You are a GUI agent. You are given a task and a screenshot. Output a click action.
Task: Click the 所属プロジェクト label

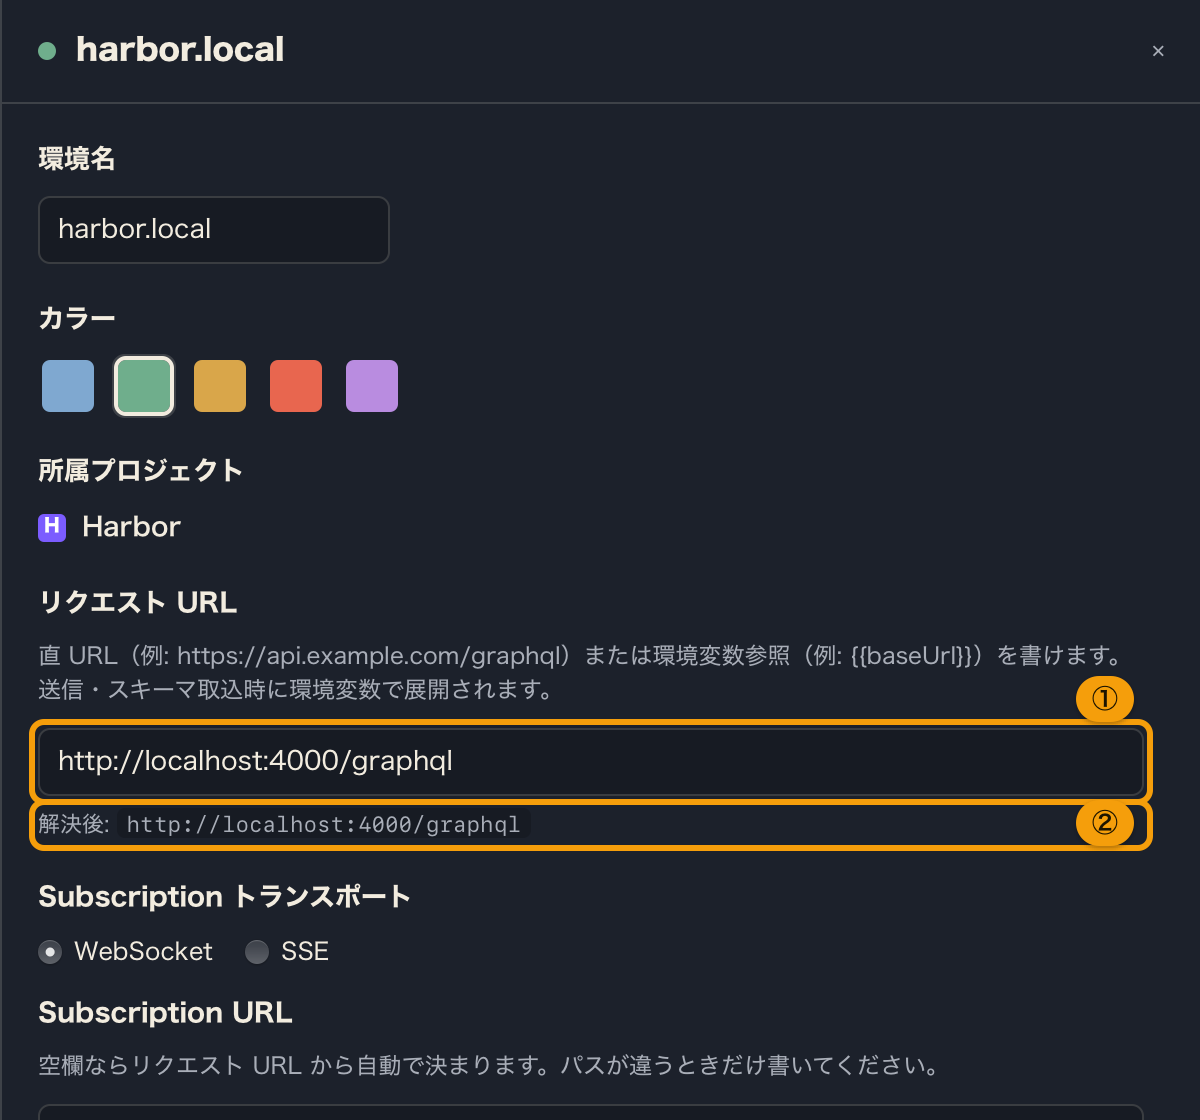pos(141,471)
